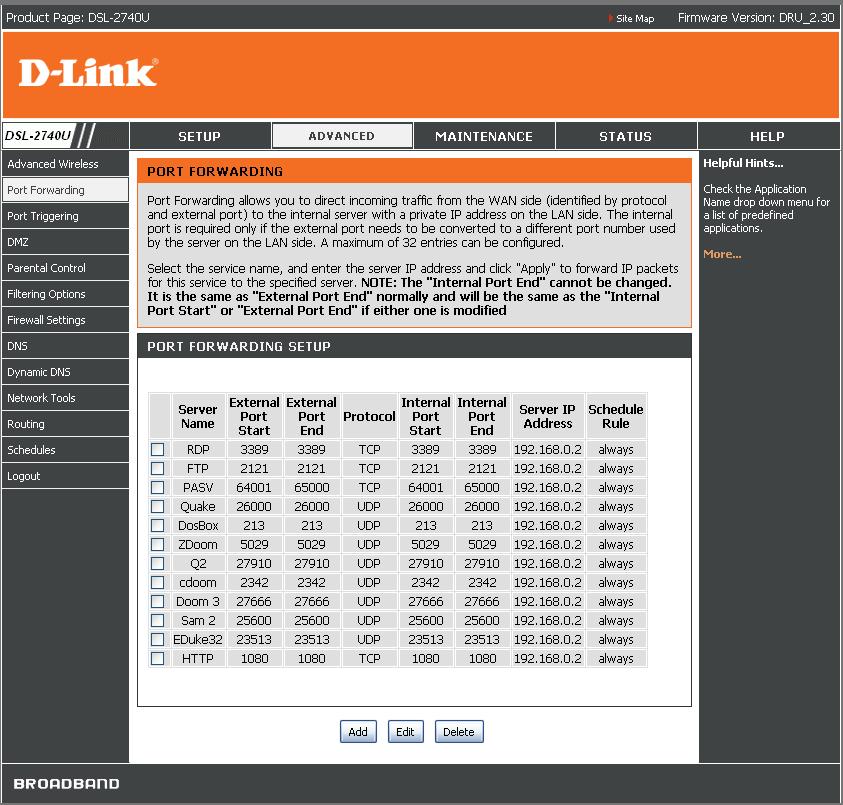Screen dimensions: 843x805
Task: Select the Quake port forwarding checkbox
Action: tap(157, 507)
